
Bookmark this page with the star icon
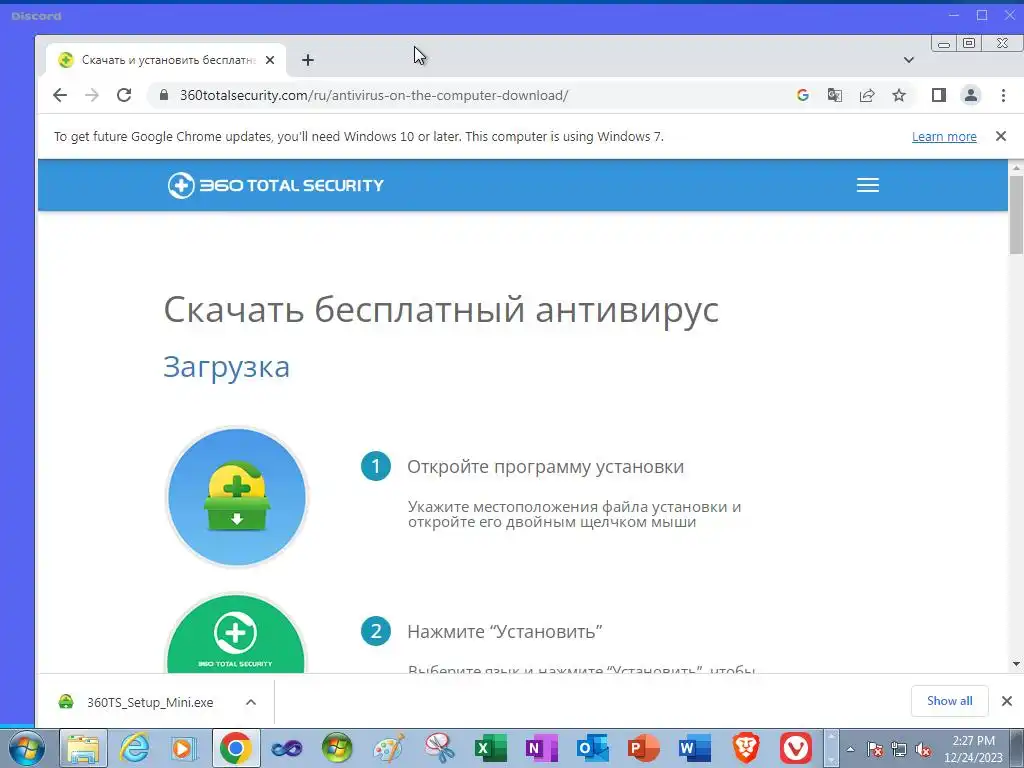click(x=899, y=95)
